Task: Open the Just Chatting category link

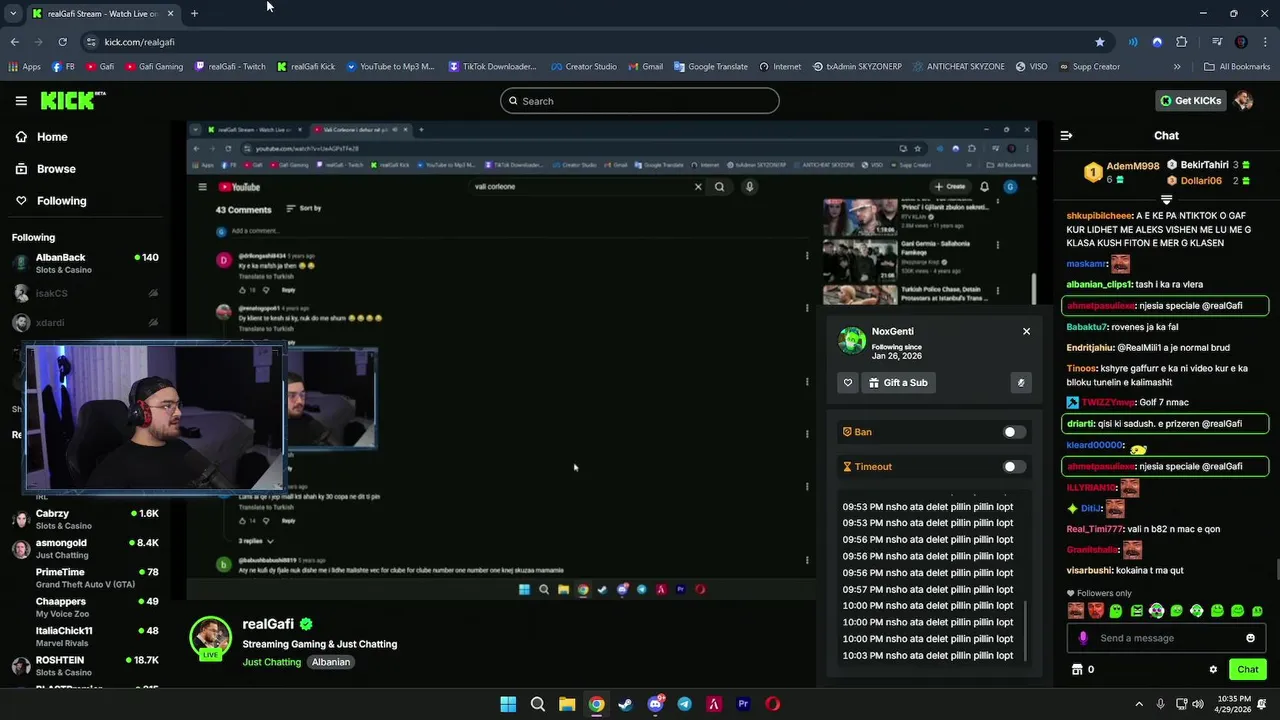Action: (x=271, y=662)
